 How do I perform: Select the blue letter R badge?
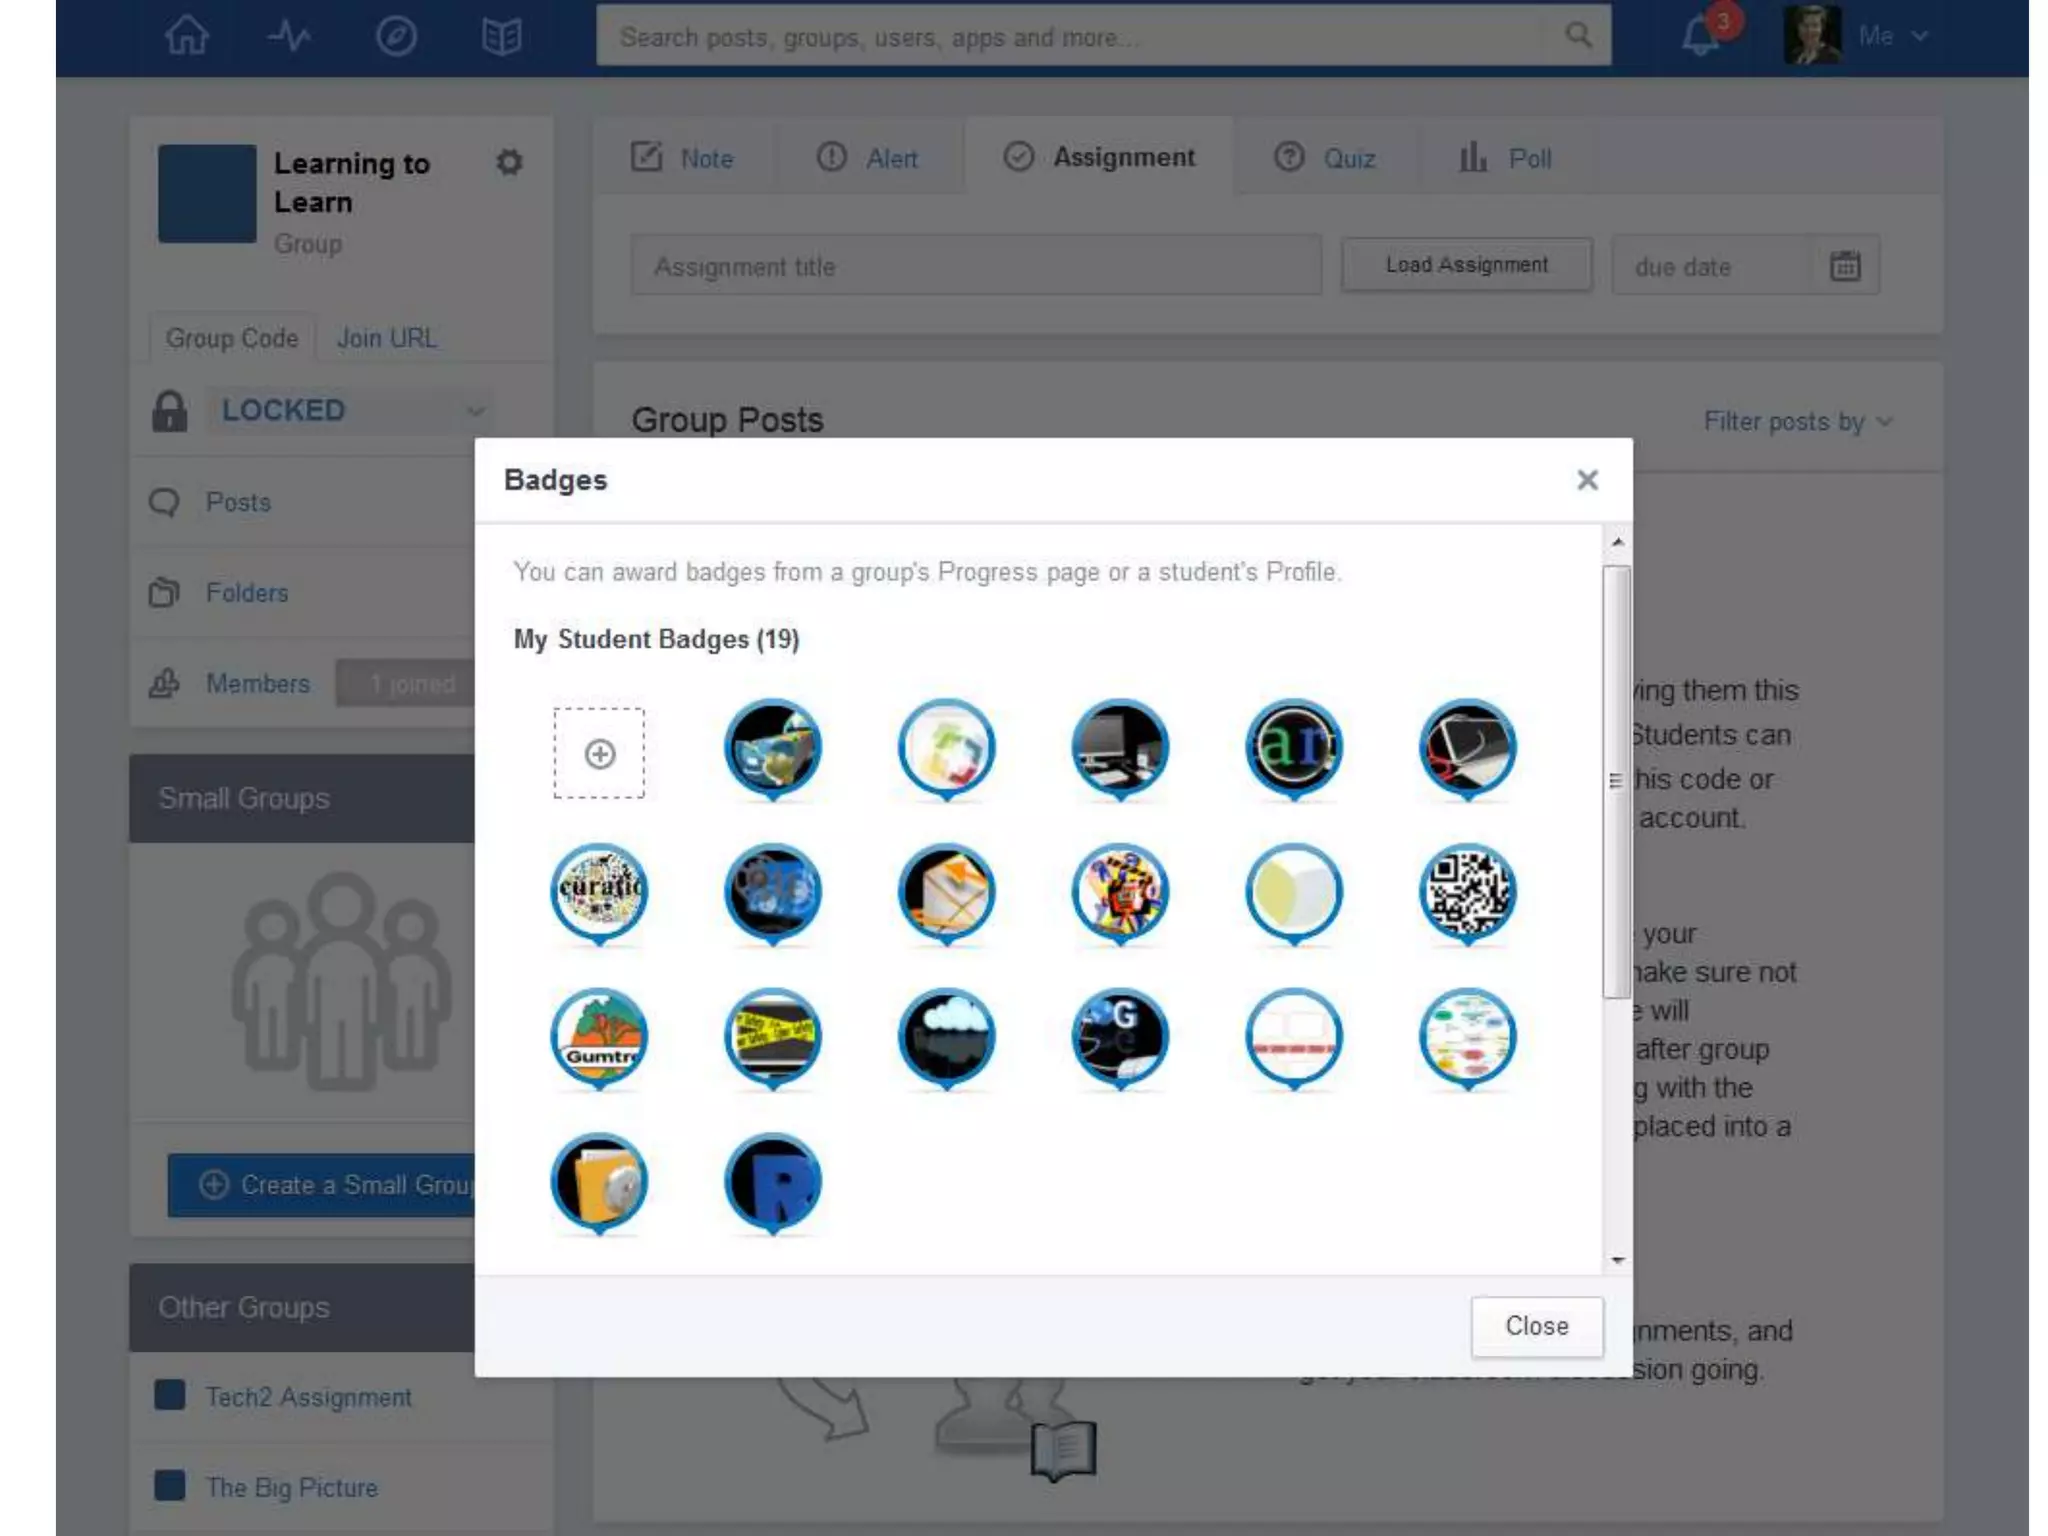773,1181
